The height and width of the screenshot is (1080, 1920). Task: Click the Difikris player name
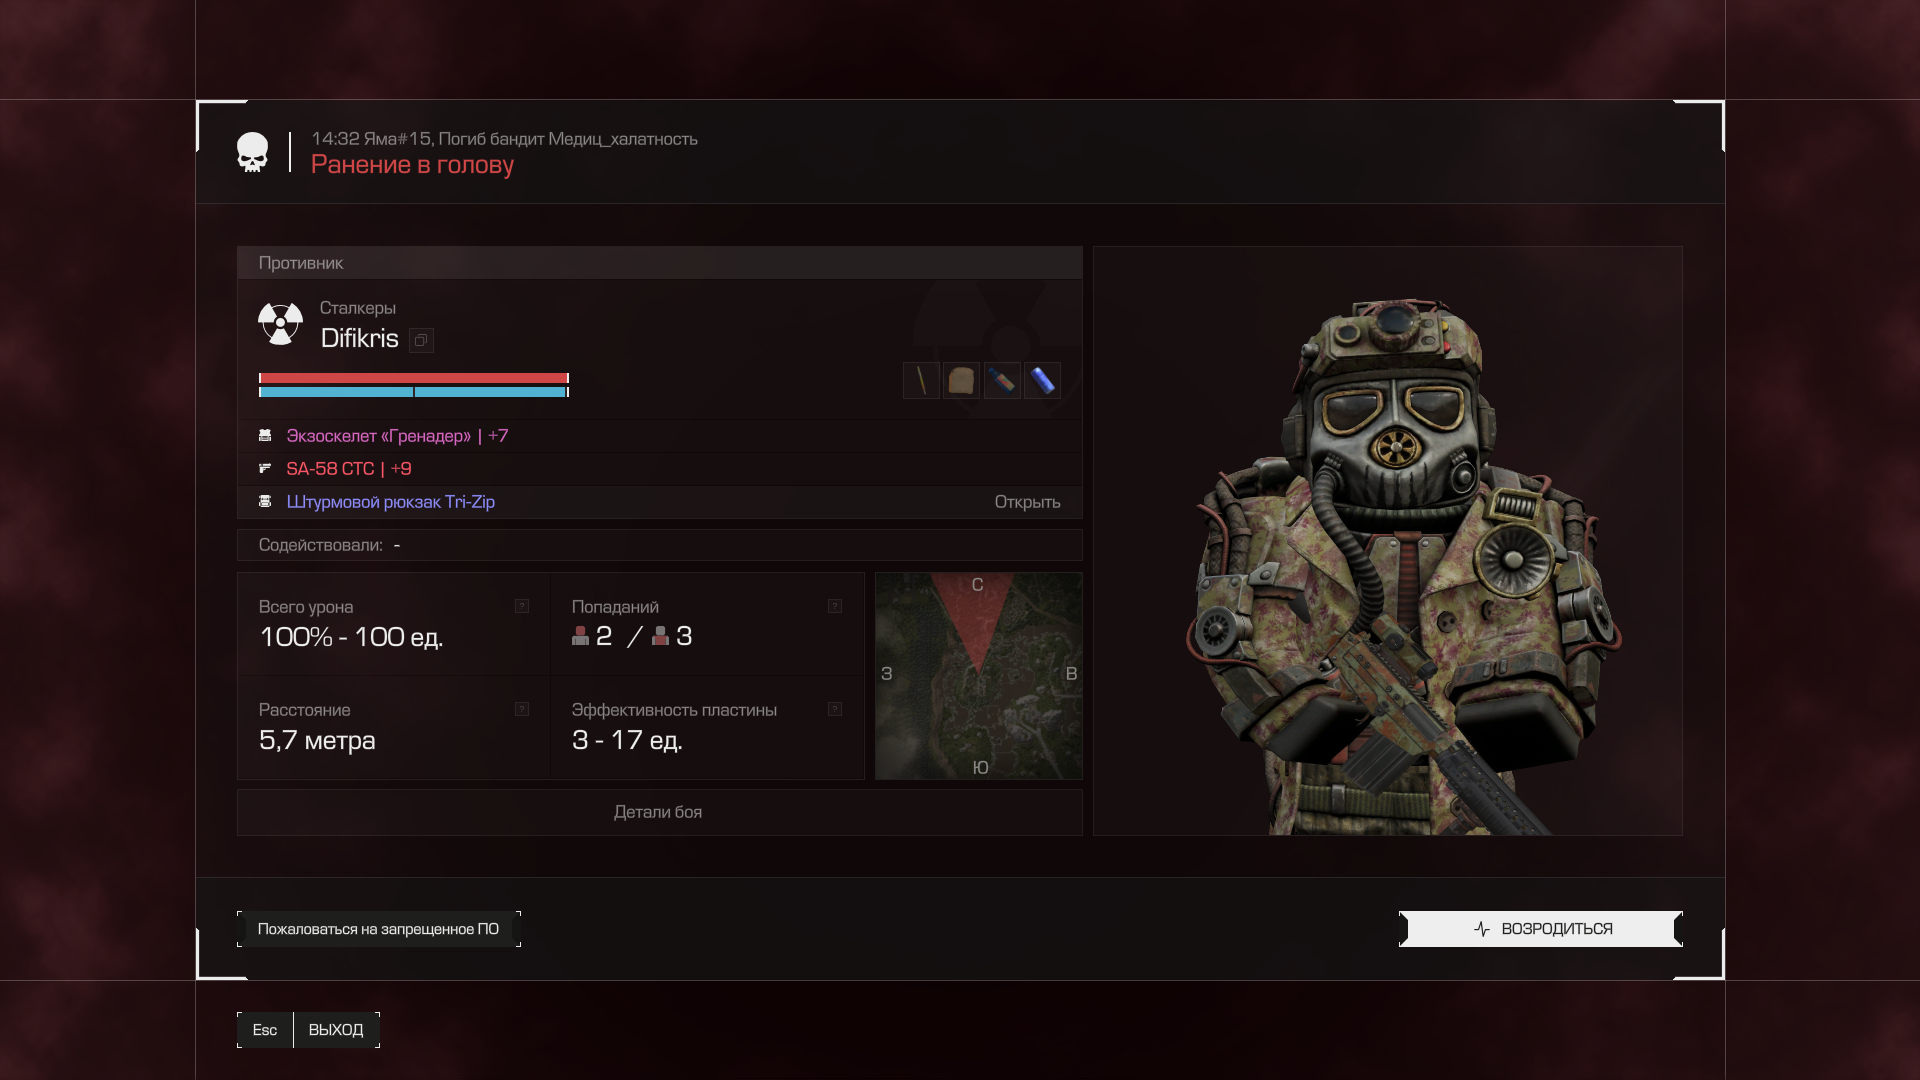coord(359,338)
